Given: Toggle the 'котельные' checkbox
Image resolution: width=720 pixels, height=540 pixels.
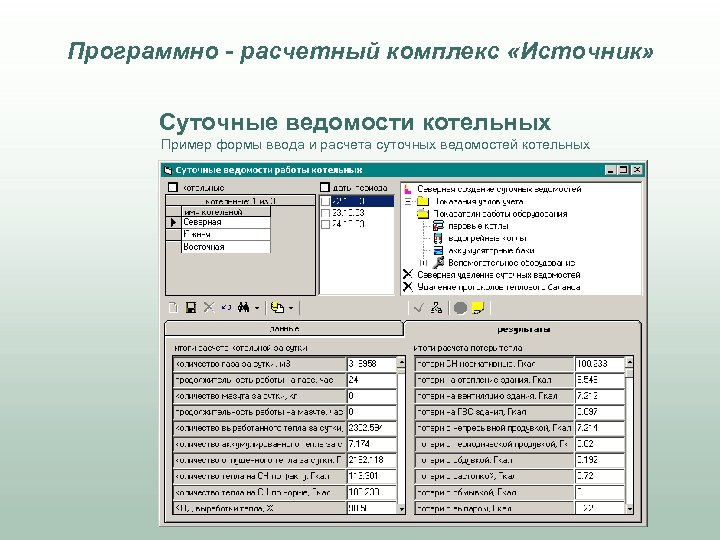Looking at the screenshot, I should click(x=173, y=187).
